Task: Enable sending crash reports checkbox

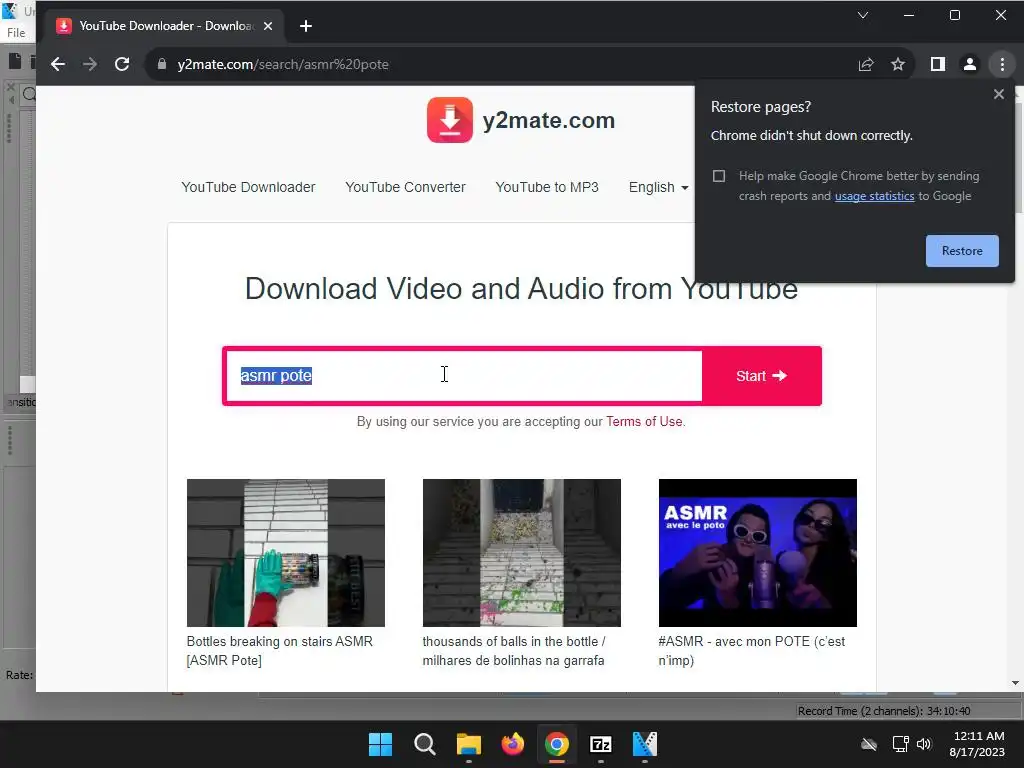Action: (x=719, y=176)
